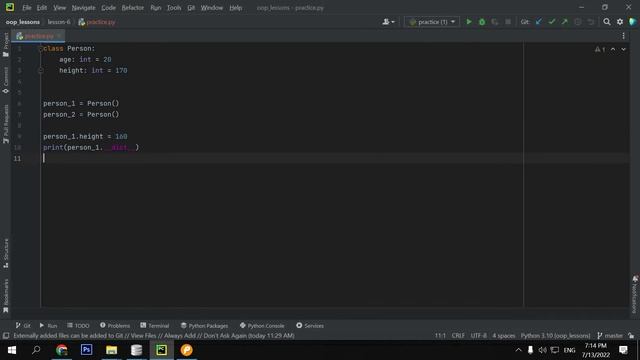
Task: Open the Project tool window sidebar
Action: coord(6,44)
